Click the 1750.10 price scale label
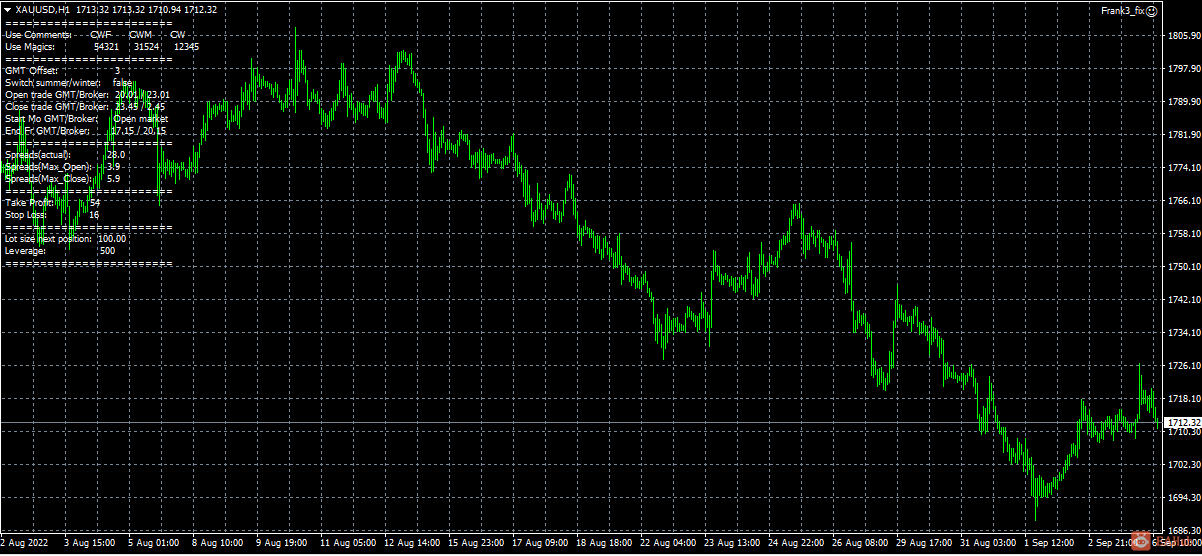Viewport: 1202px width, 556px height. (x=1184, y=267)
